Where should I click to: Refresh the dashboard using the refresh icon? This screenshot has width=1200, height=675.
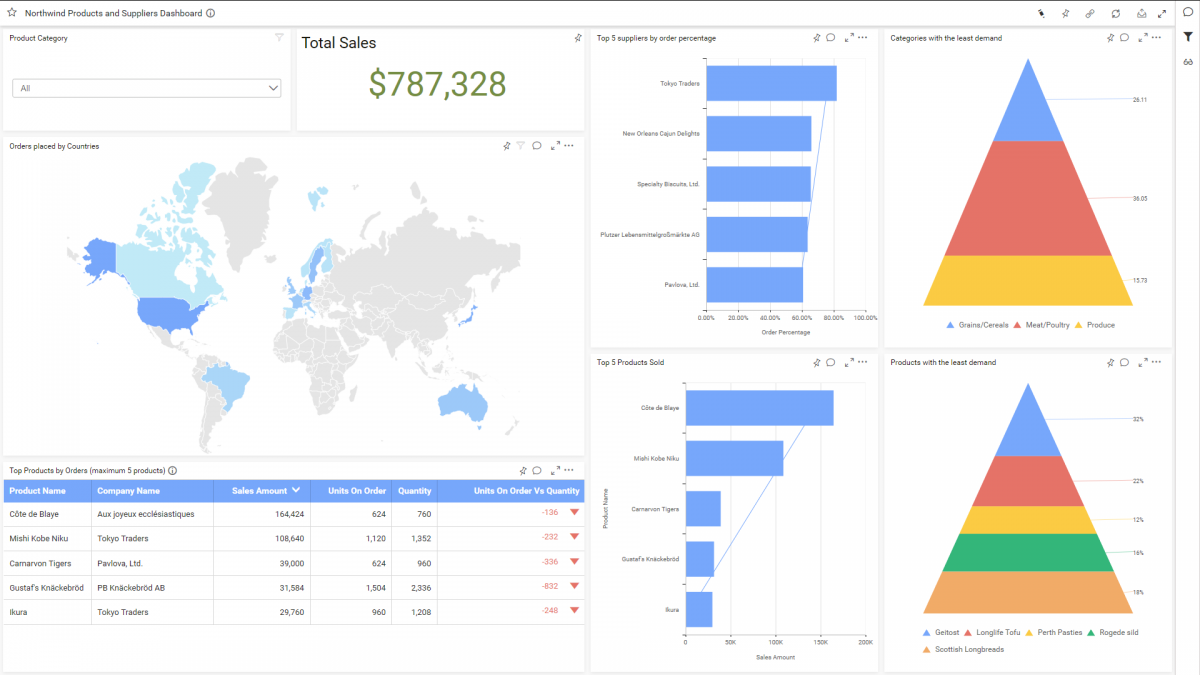pos(1116,13)
